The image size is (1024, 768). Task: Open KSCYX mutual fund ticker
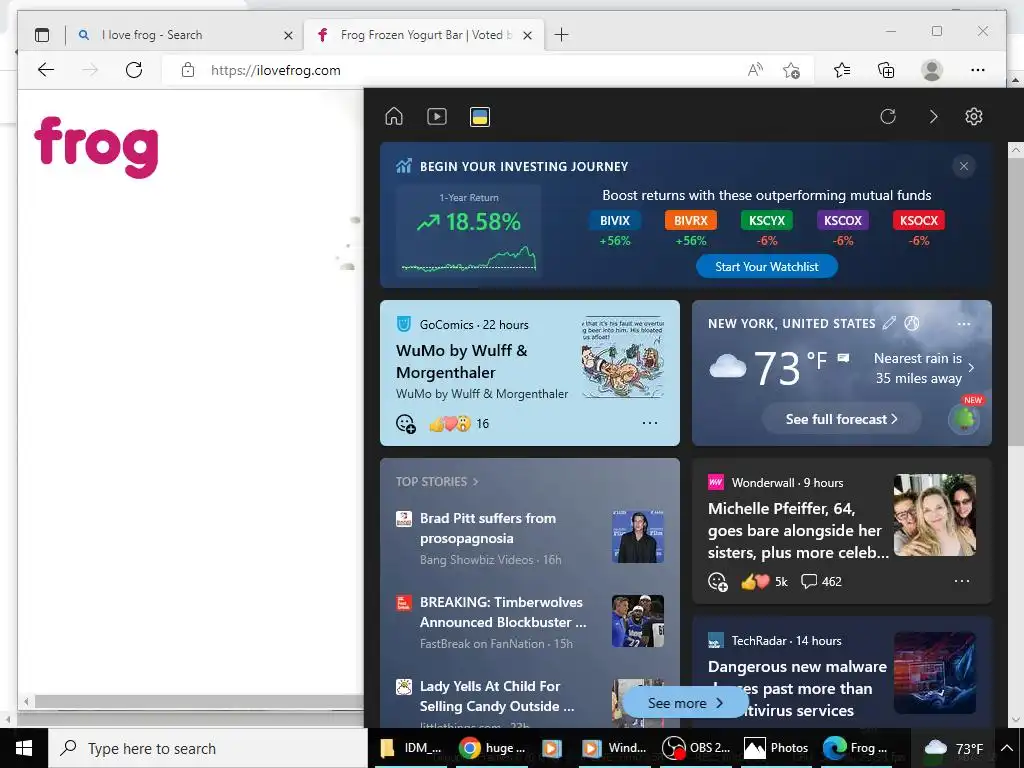pyautogui.click(x=767, y=221)
